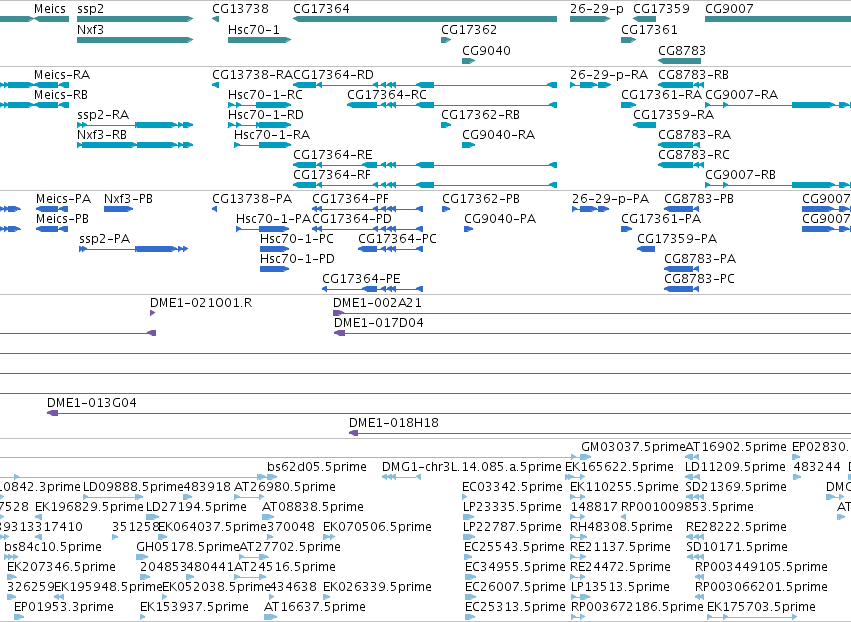Select the CG17364 gene feature bar
This screenshot has width=851, height=622.
tap(425, 19)
